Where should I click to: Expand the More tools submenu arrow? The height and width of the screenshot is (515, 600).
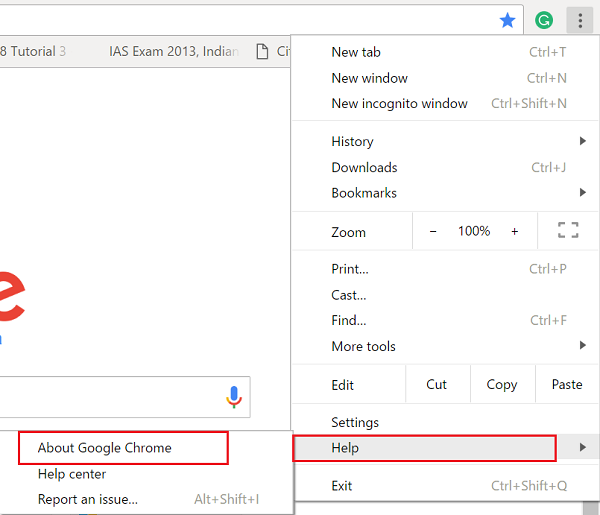(x=582, y=346)
